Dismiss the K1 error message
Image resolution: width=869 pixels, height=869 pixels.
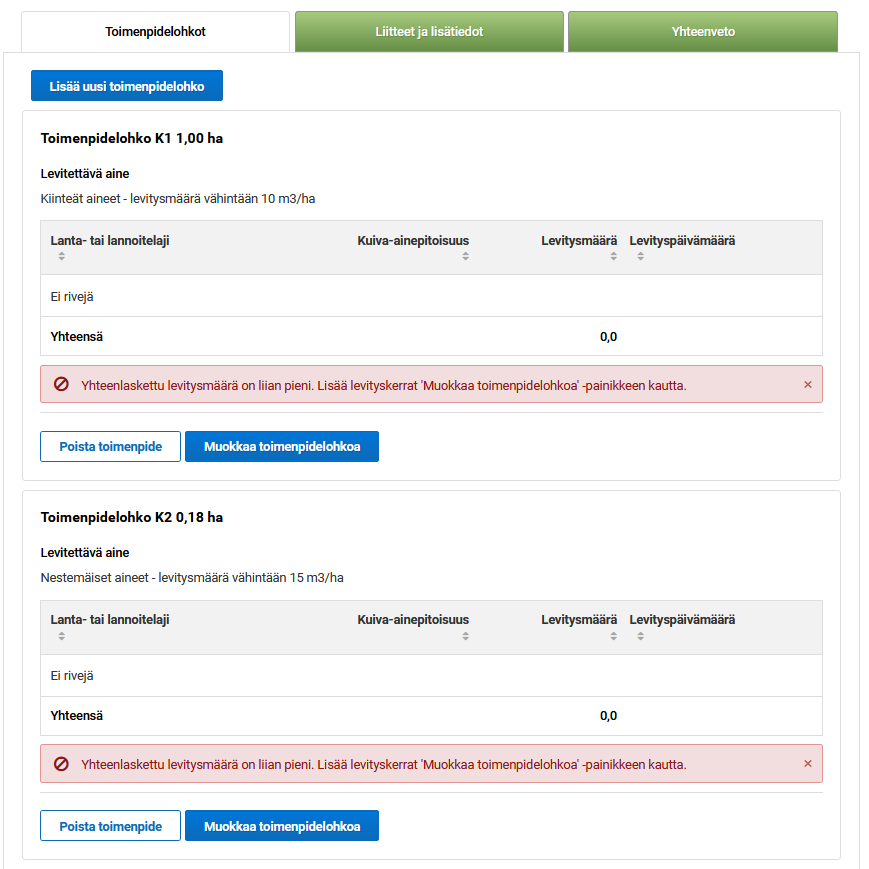click(x=808, y=385)
